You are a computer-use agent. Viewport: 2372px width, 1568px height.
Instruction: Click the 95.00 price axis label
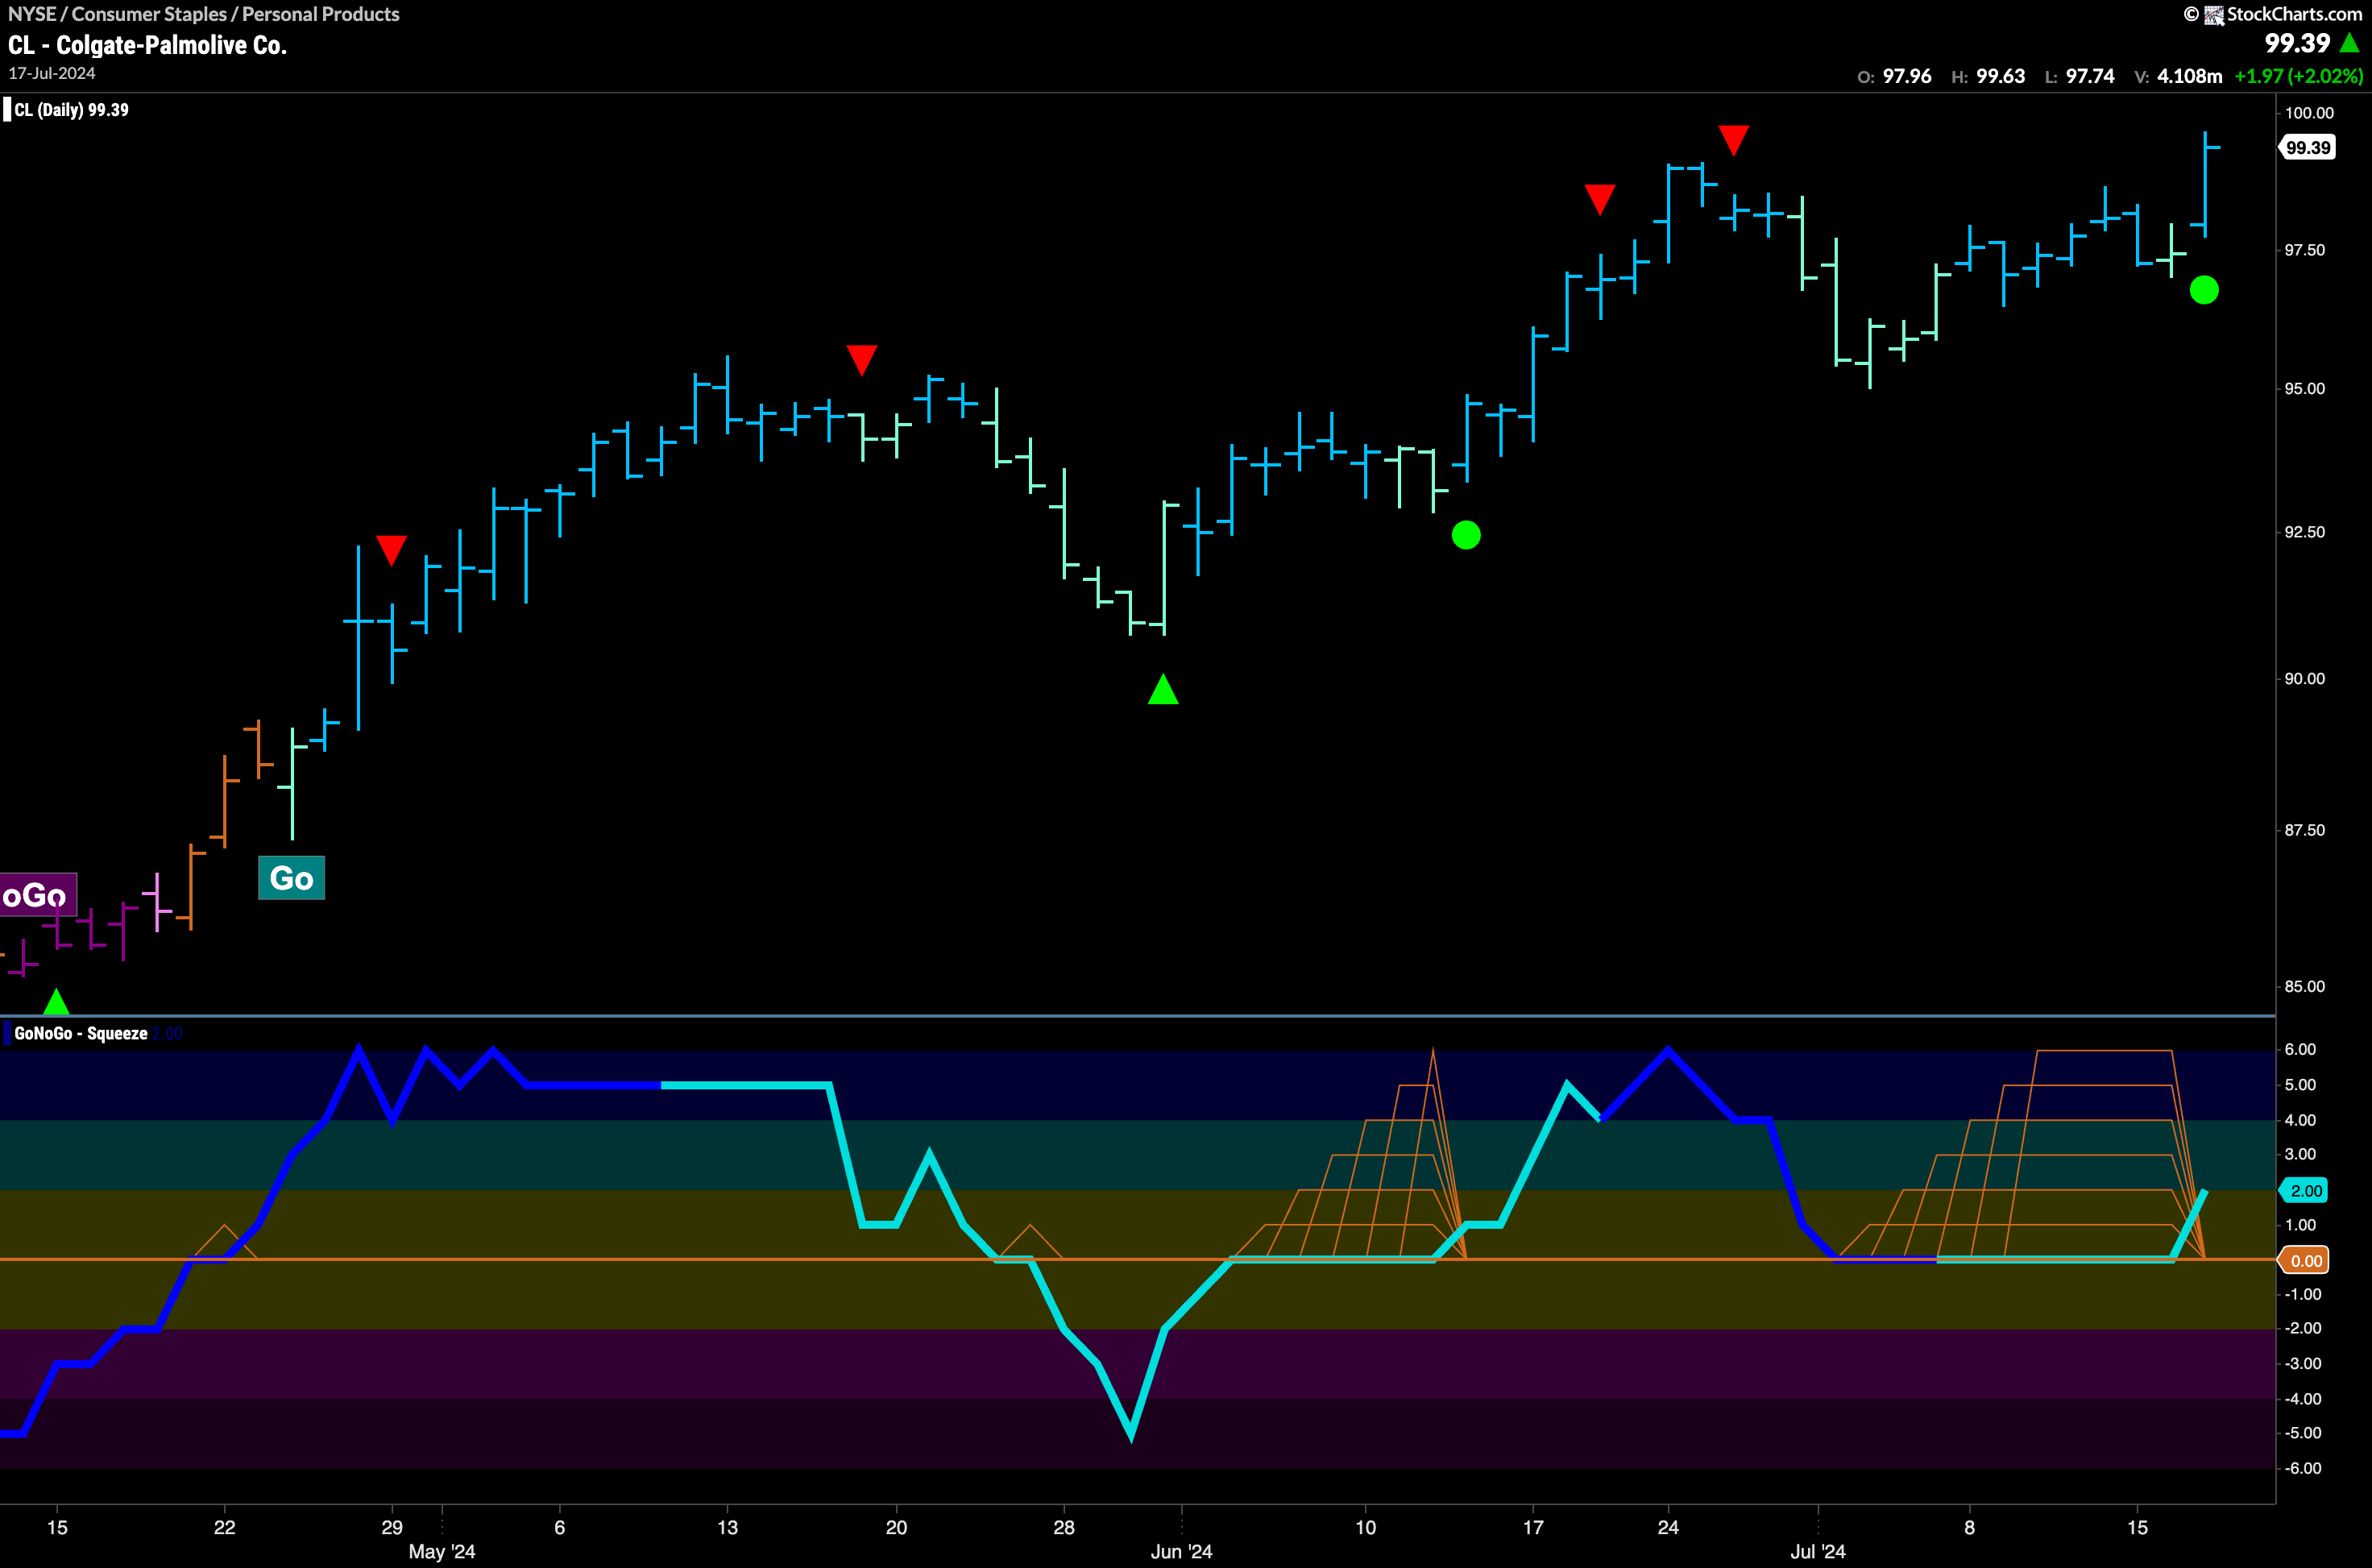tap(2305, 388)
